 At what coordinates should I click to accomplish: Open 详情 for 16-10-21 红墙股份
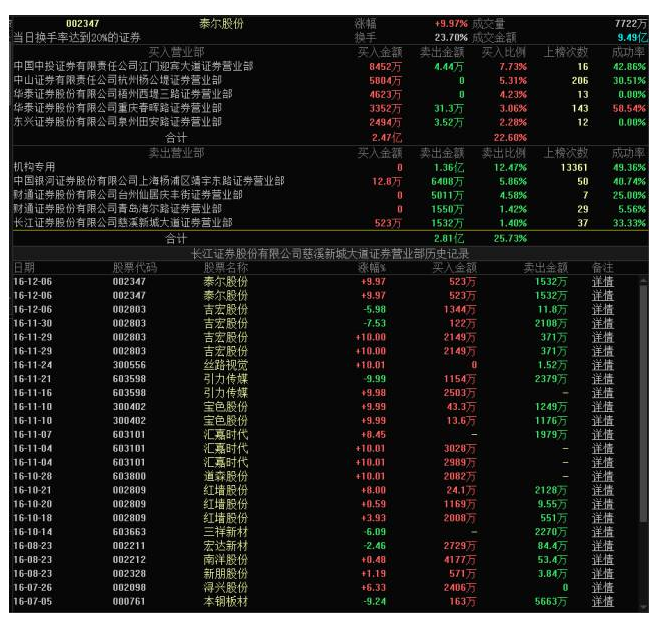[602, 490]
